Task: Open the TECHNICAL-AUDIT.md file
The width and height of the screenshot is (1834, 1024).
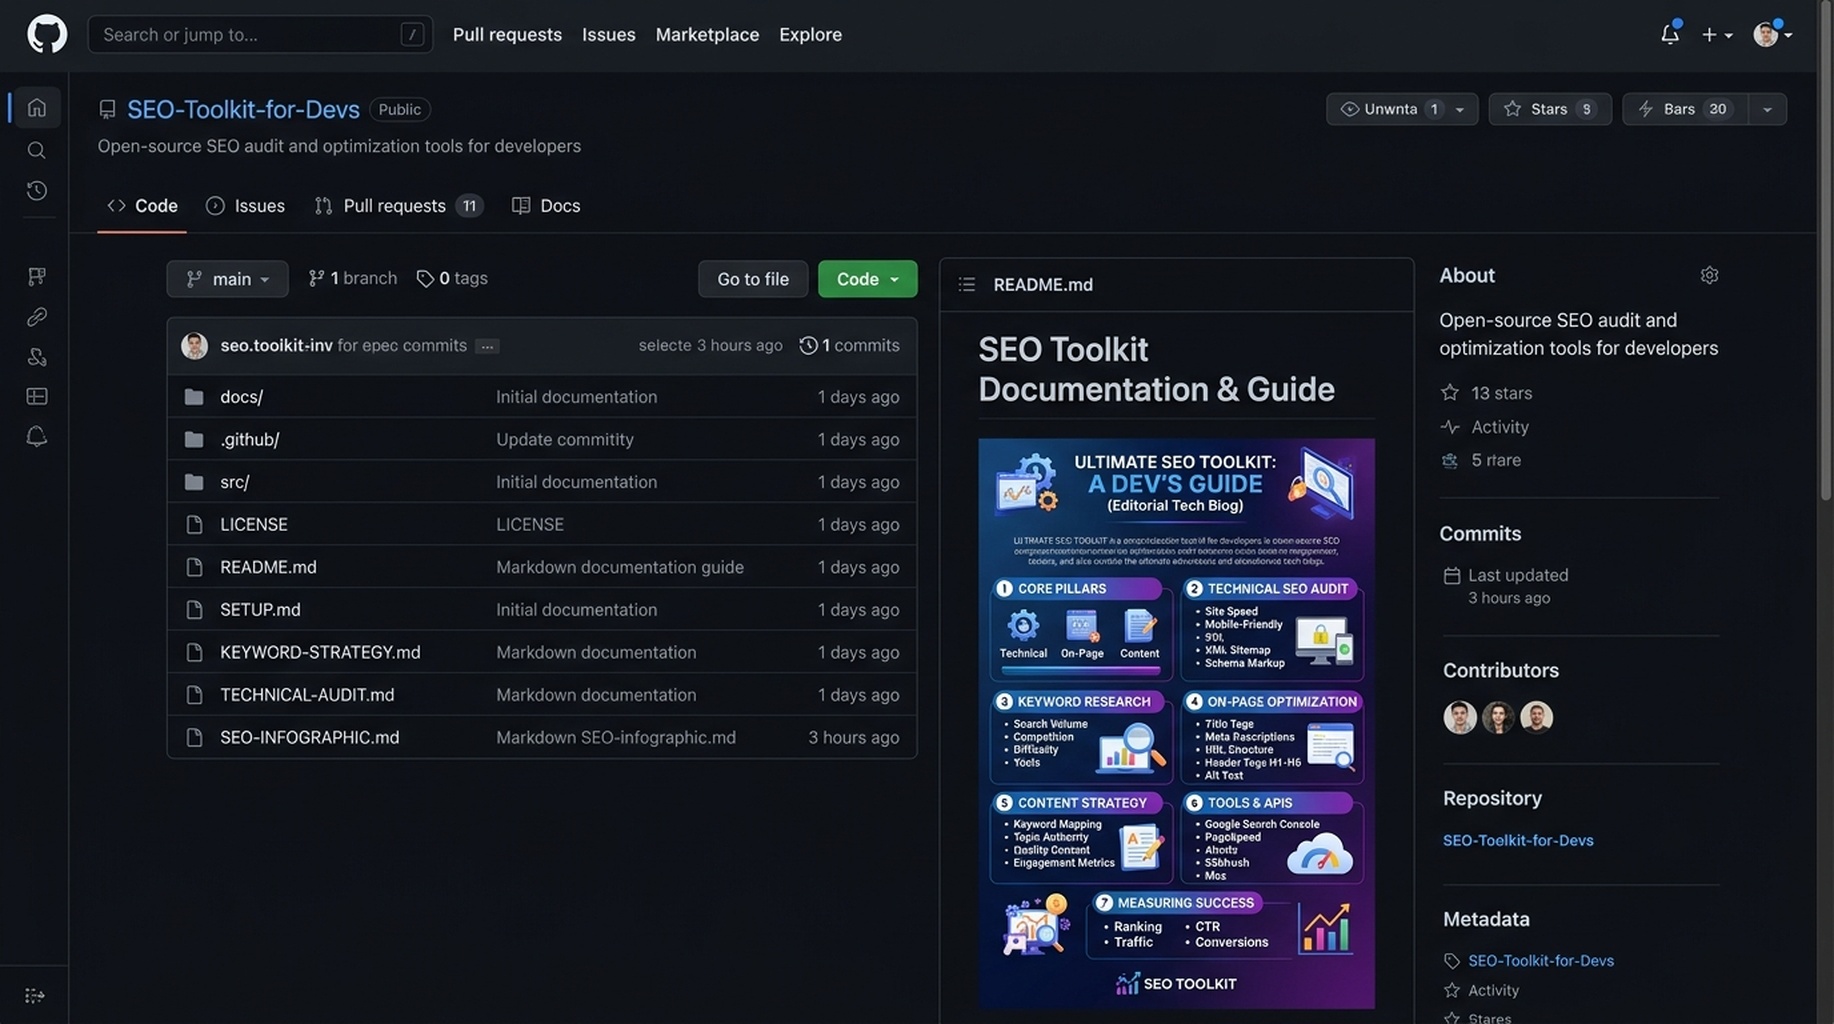Action: click(307, 694)
